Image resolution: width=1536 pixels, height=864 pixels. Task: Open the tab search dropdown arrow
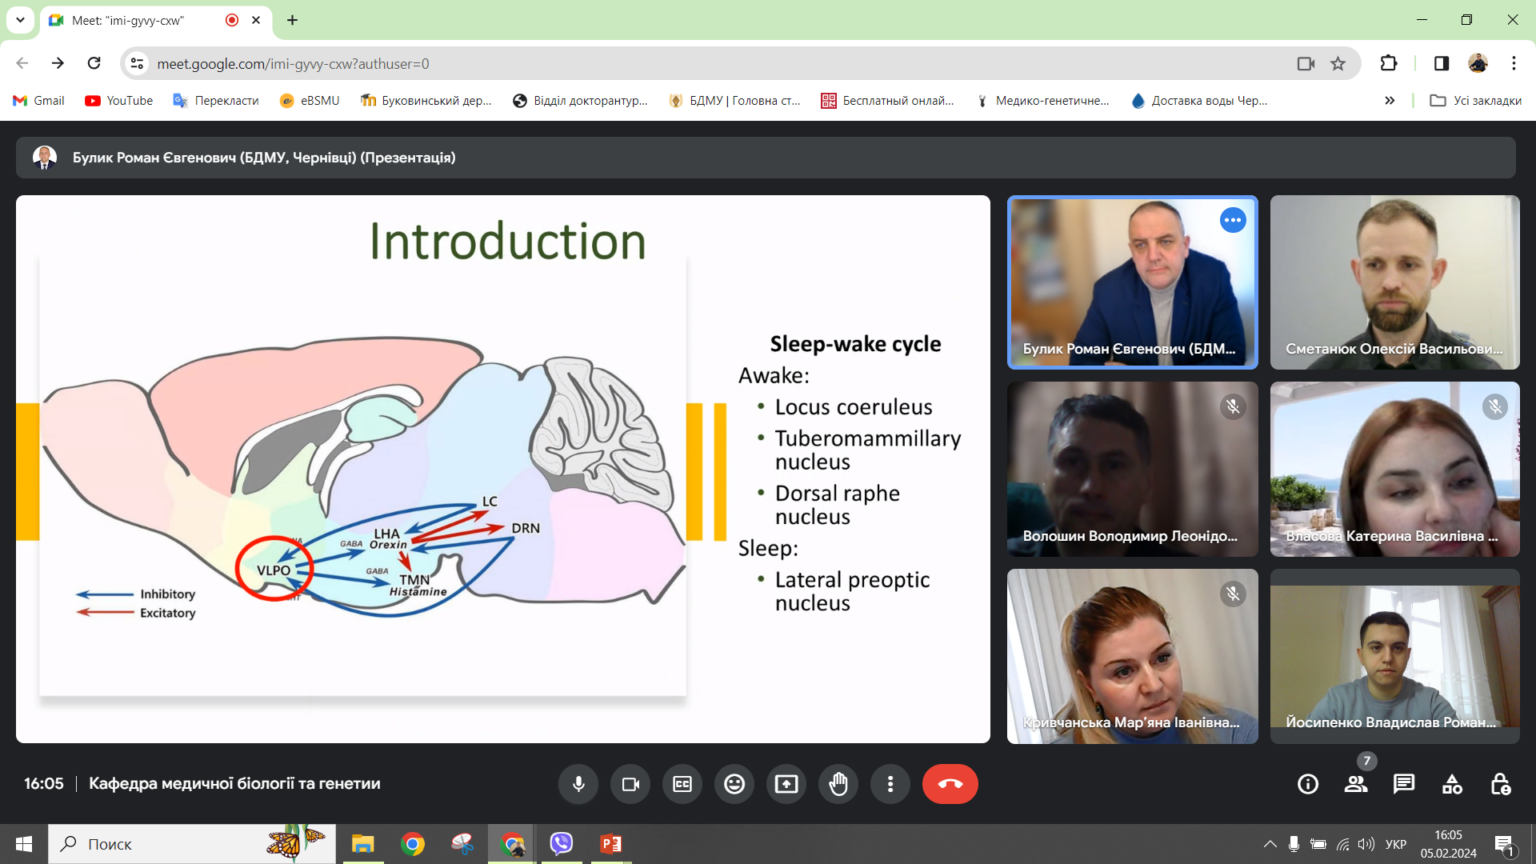point(20,20)
